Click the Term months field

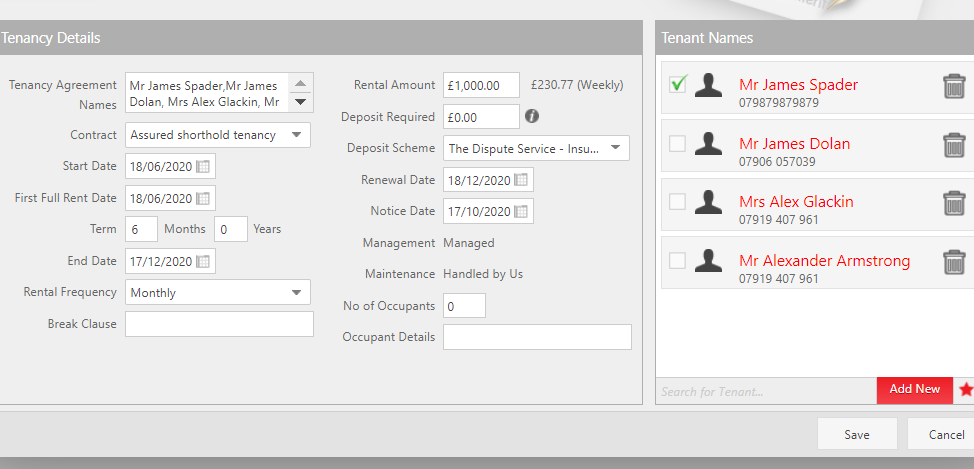(x=142, y=229)
